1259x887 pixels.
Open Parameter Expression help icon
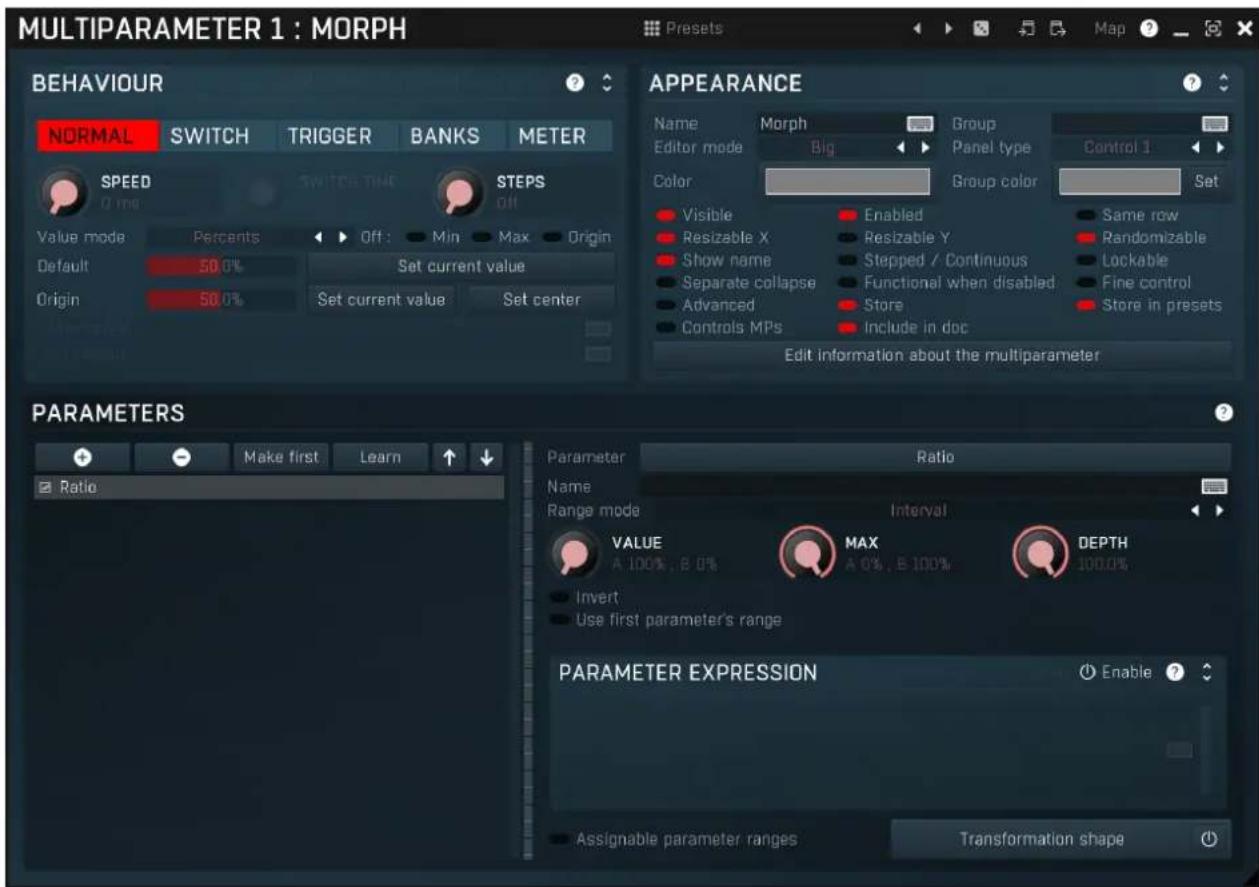pos(1177,672)
